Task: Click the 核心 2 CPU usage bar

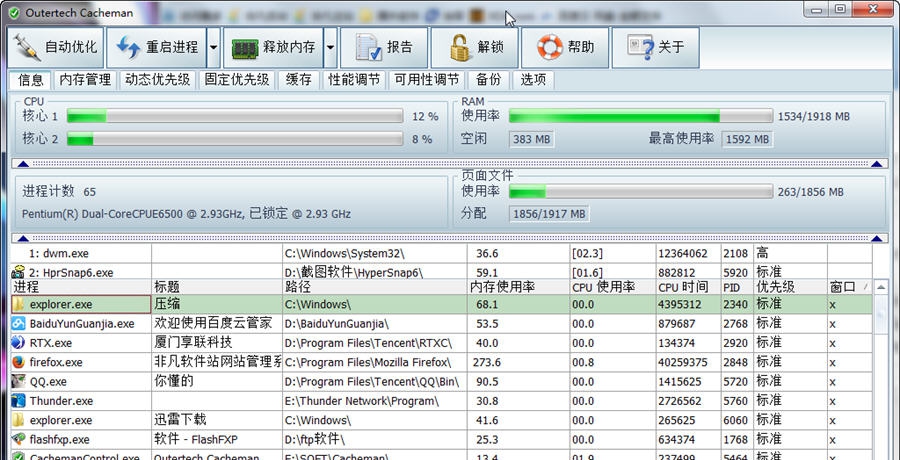Action: [235, 139]
